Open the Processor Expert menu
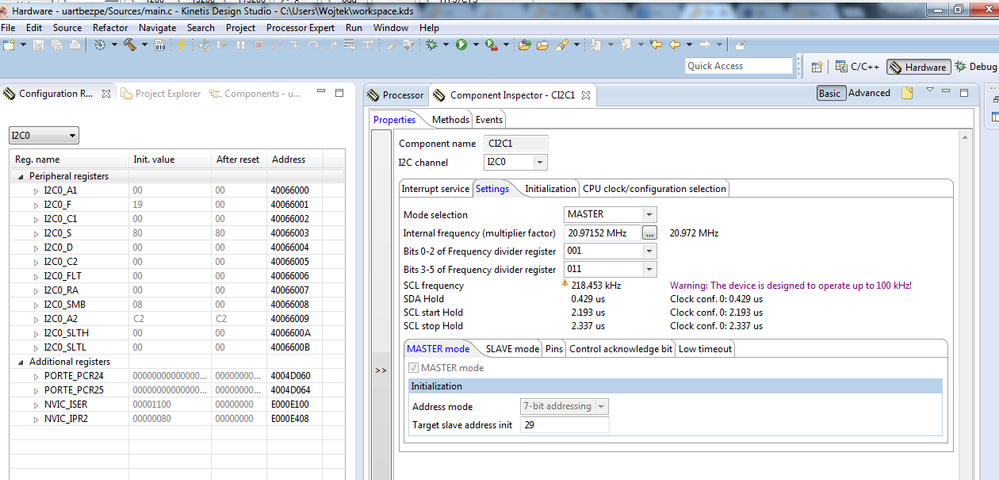The height and width of the screenshot is (480, 999). 300,28
